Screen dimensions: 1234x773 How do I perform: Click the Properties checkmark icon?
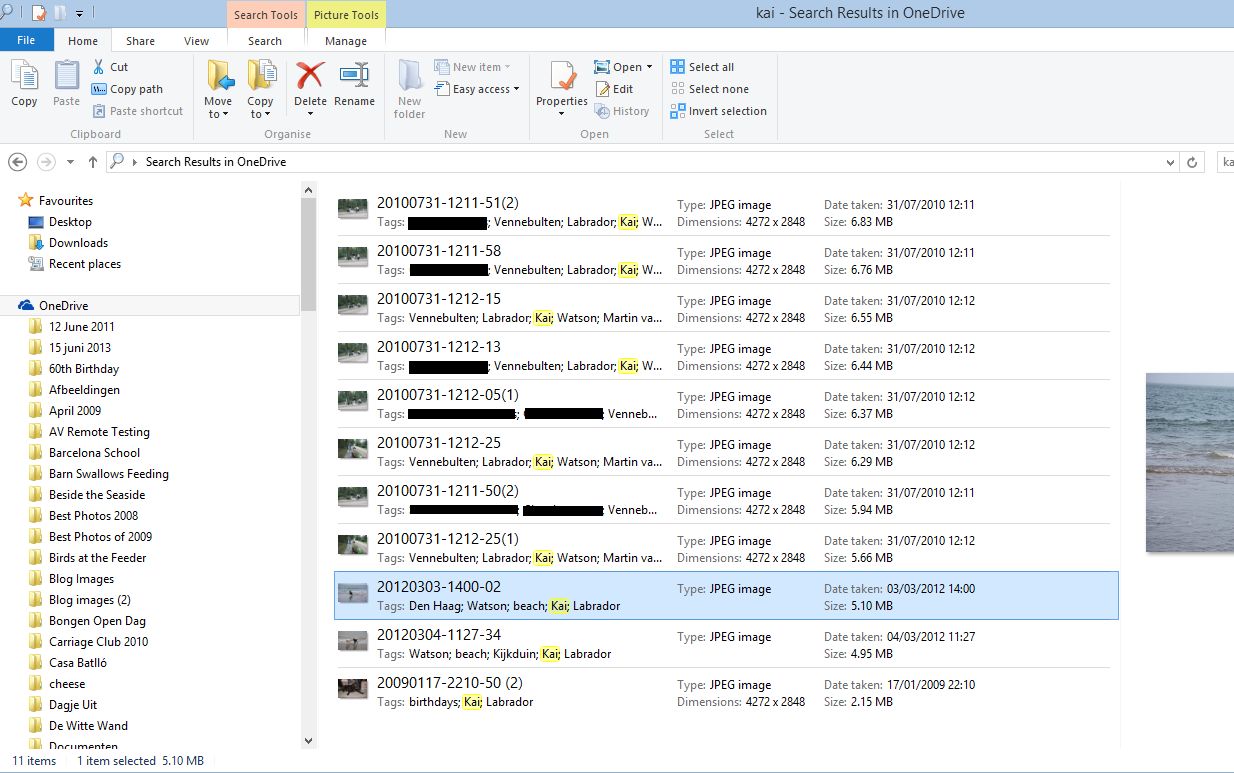(x=561, y=76)
